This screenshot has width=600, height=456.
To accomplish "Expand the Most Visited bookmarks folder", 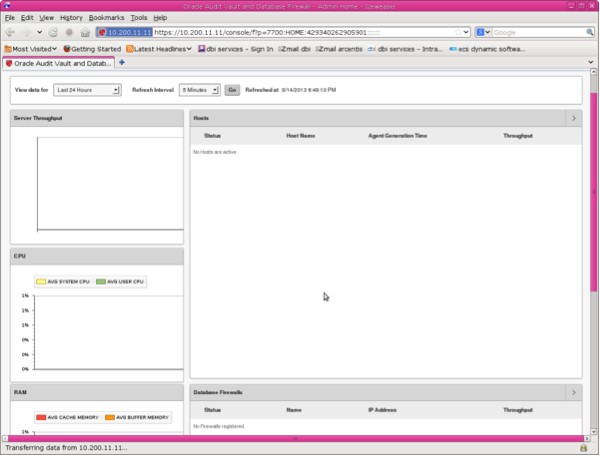I will (x=30, y=48).
